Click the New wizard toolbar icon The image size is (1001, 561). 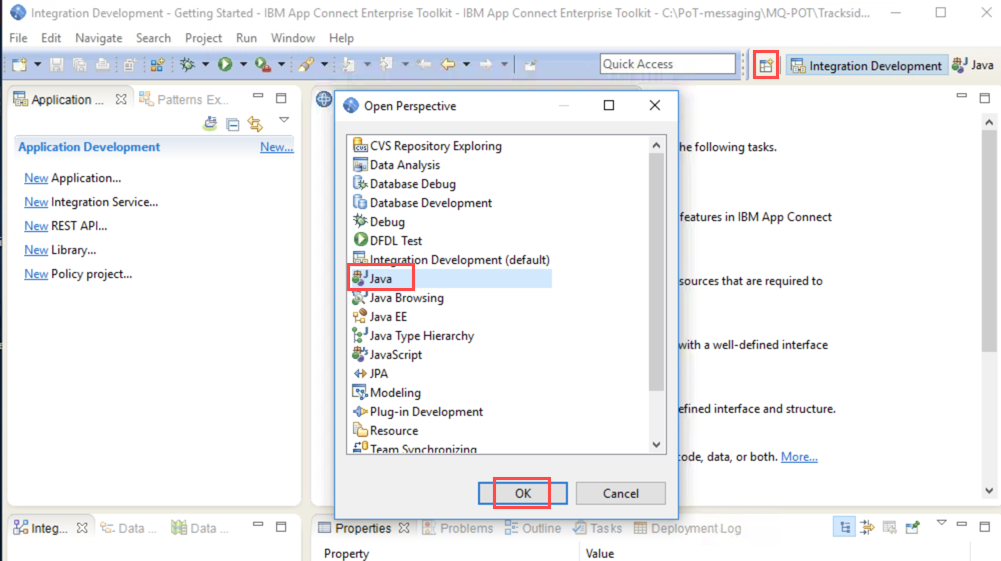(x=19, y=64)
